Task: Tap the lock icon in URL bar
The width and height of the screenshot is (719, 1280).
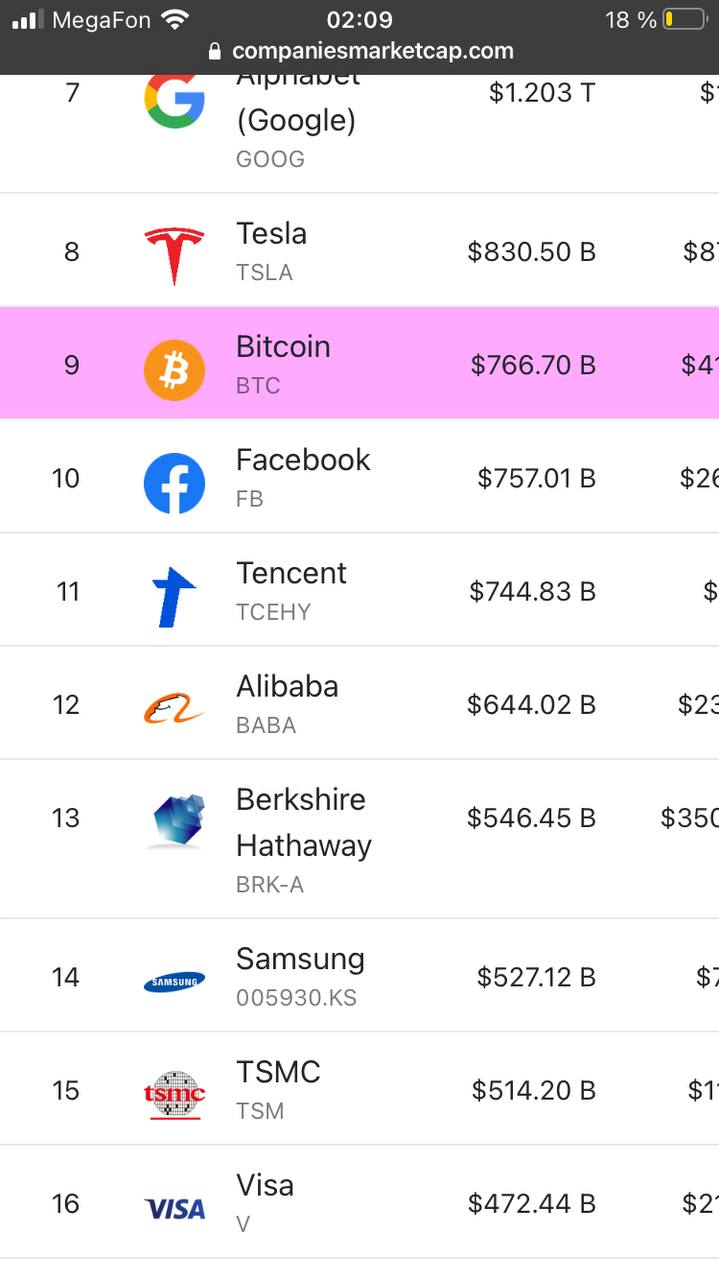Action: [215, 51]
